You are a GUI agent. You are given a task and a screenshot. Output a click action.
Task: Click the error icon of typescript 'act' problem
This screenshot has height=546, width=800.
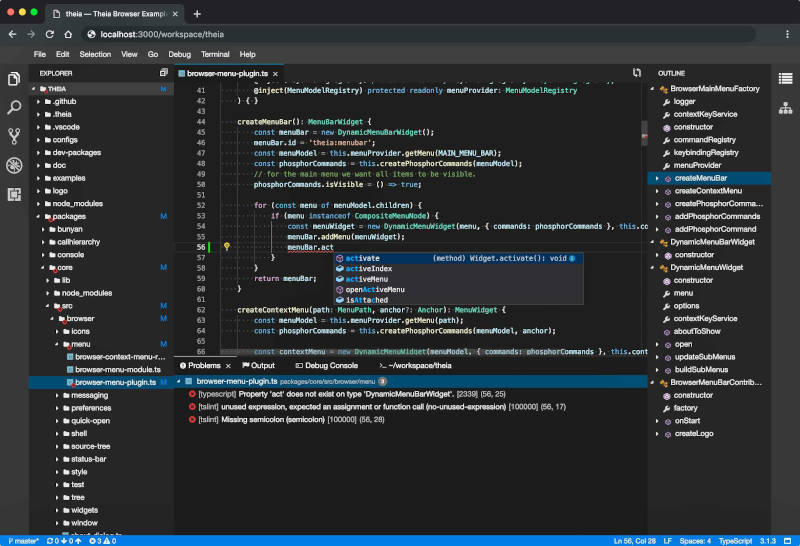pos(192,394)
